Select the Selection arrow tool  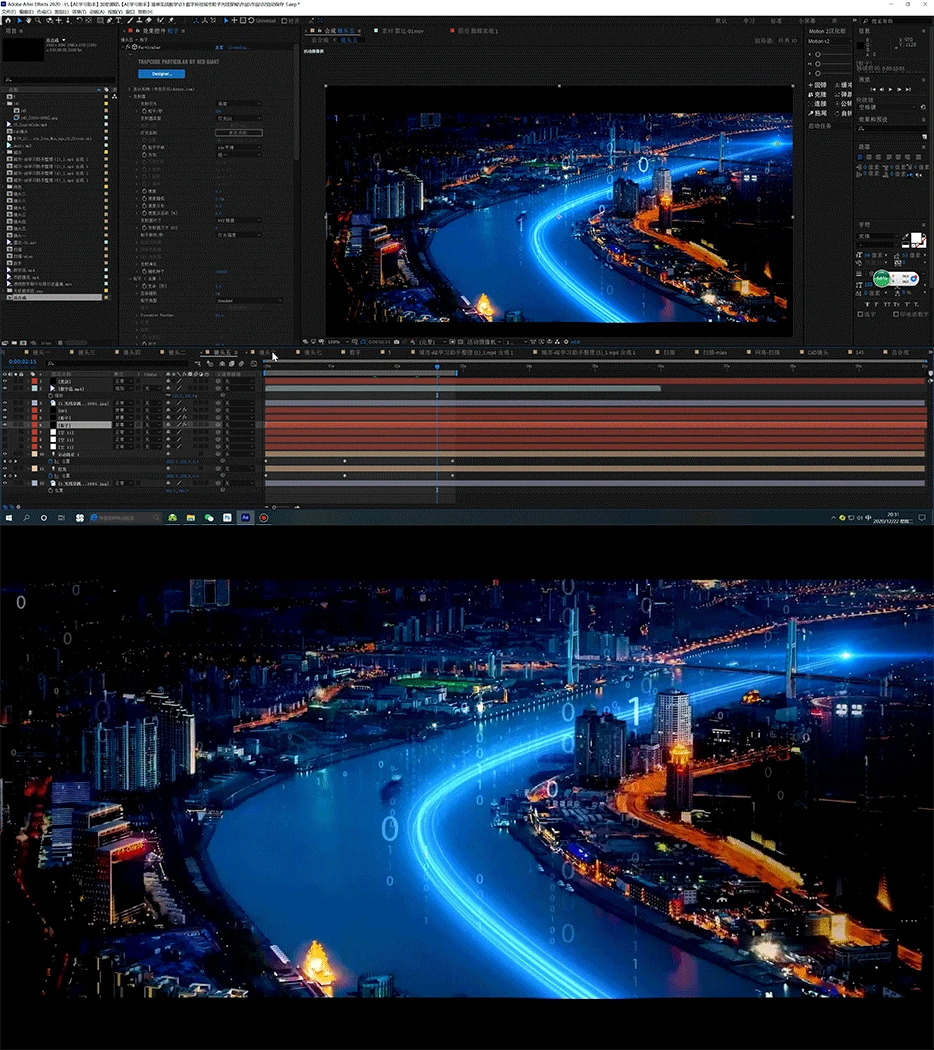[x=20, y=21]
